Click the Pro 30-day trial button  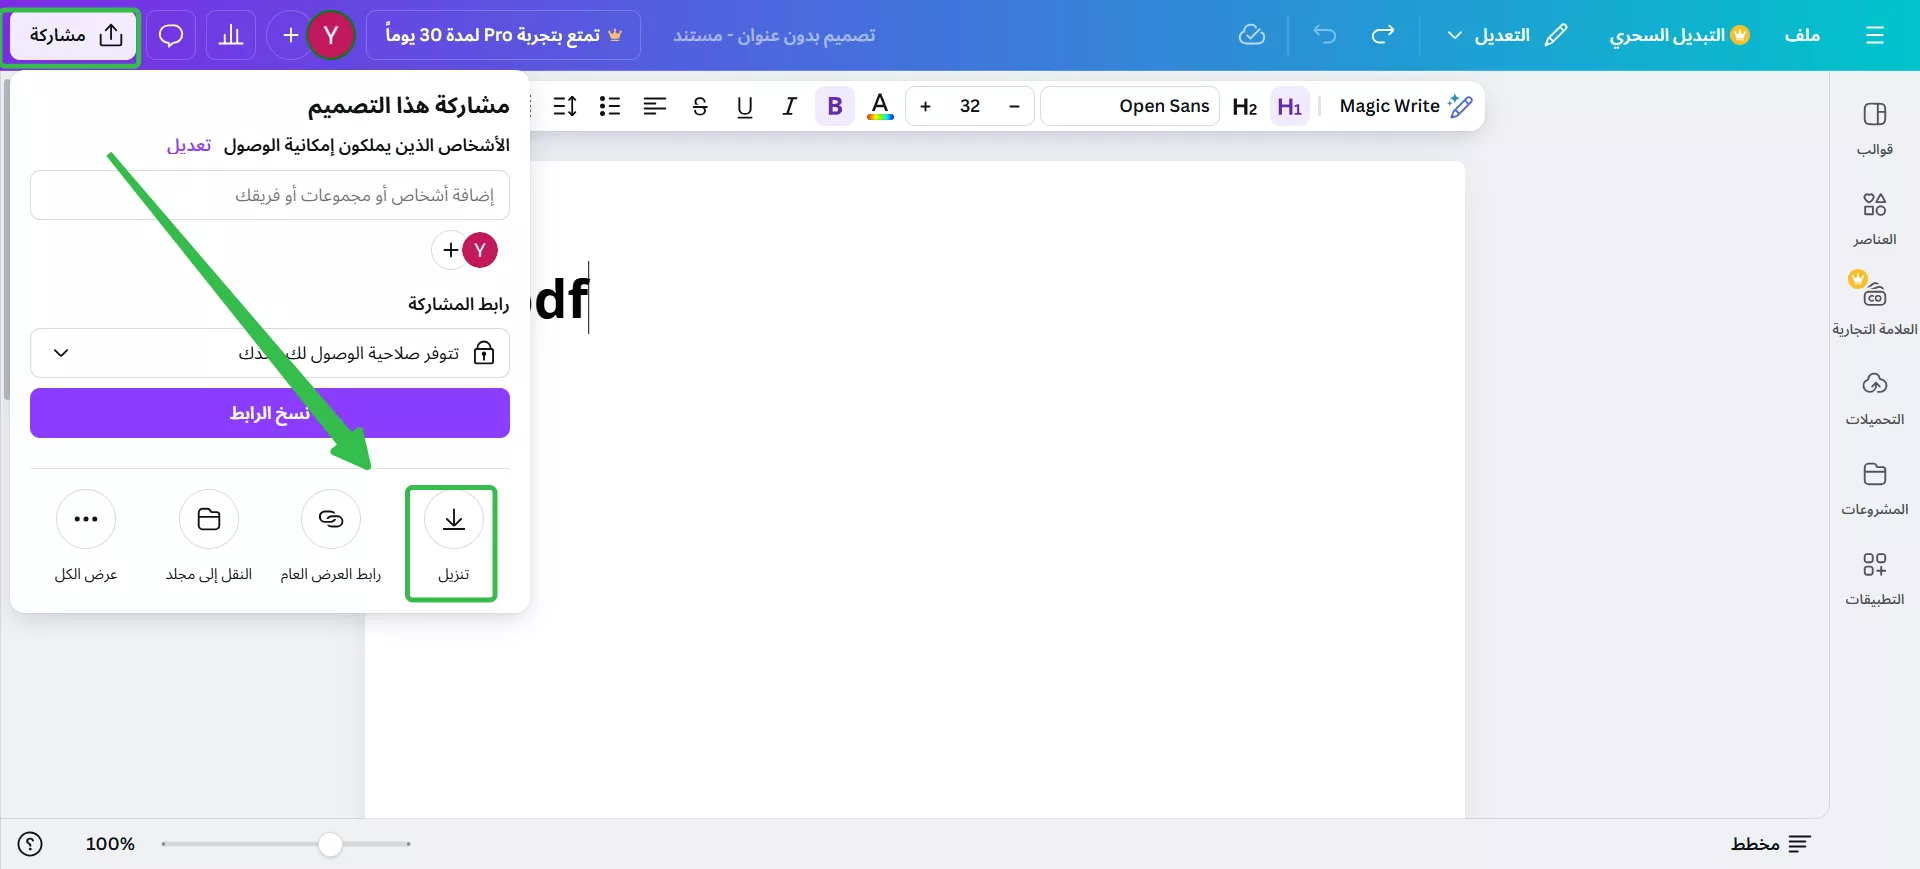tap(503, 35)
